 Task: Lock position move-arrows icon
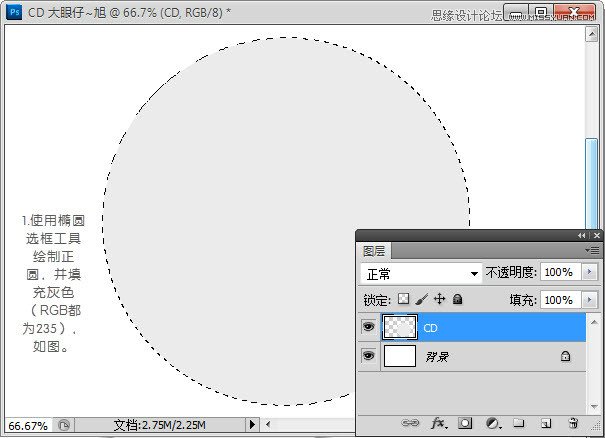[x=439, y=299]
